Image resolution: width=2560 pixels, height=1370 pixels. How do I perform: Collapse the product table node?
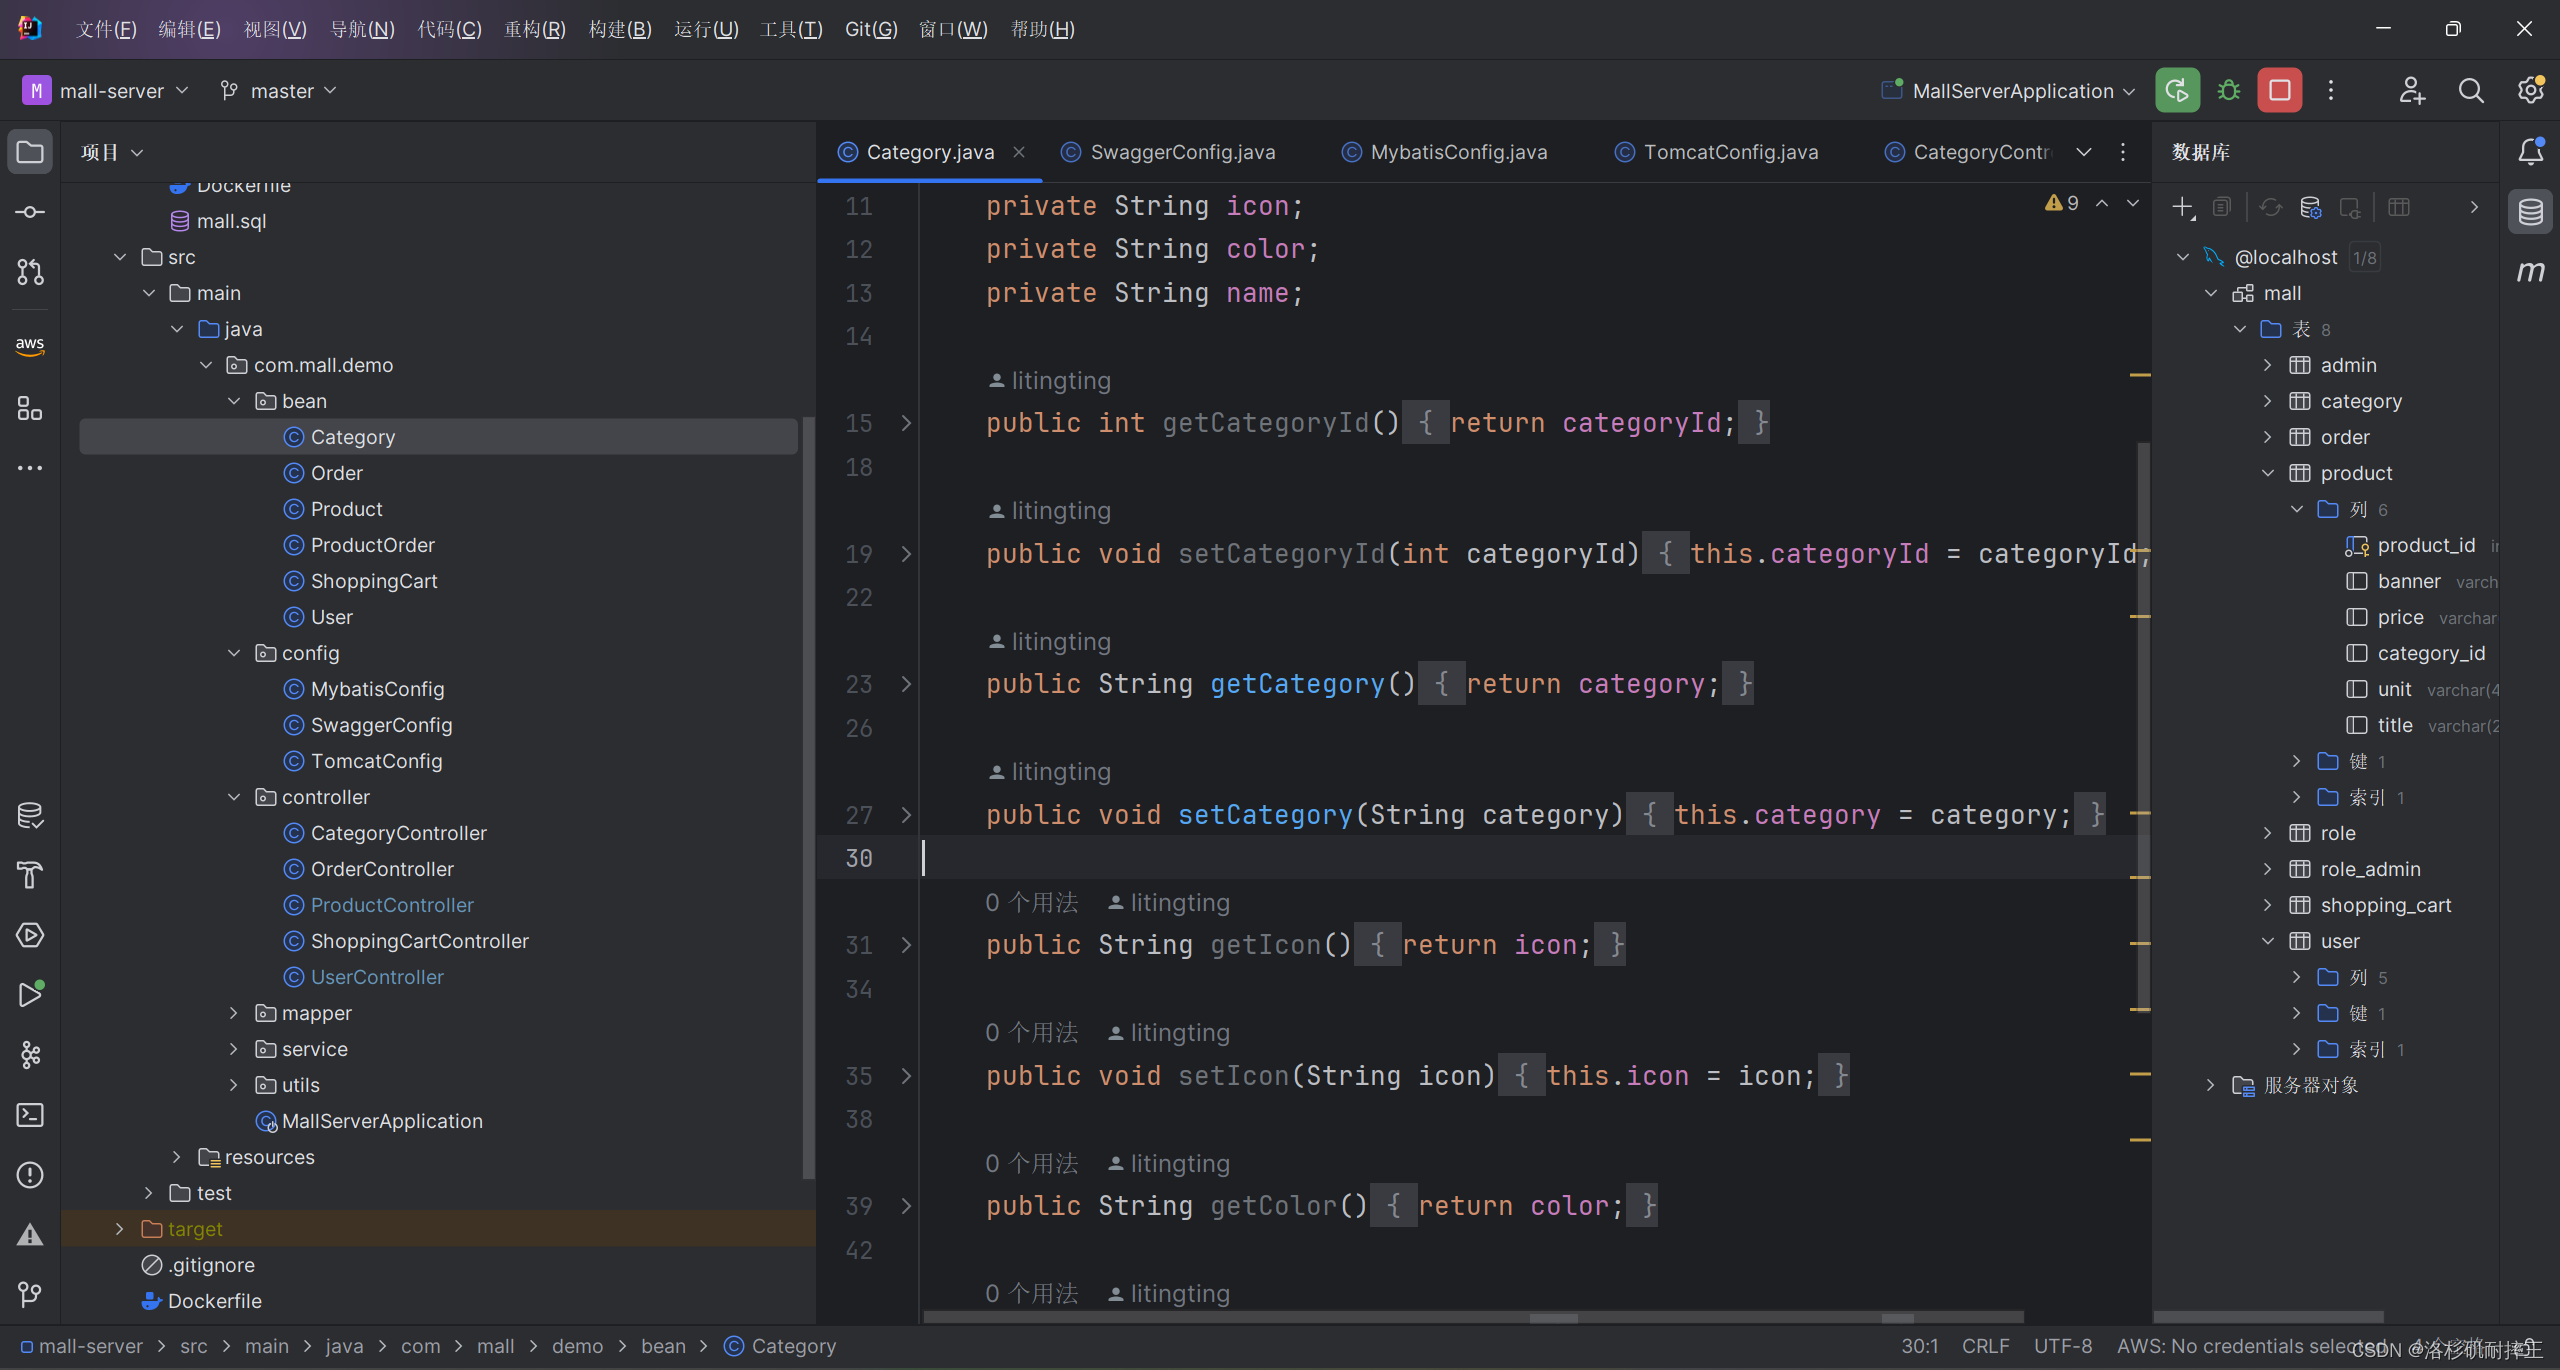(x=2268, y=473)
